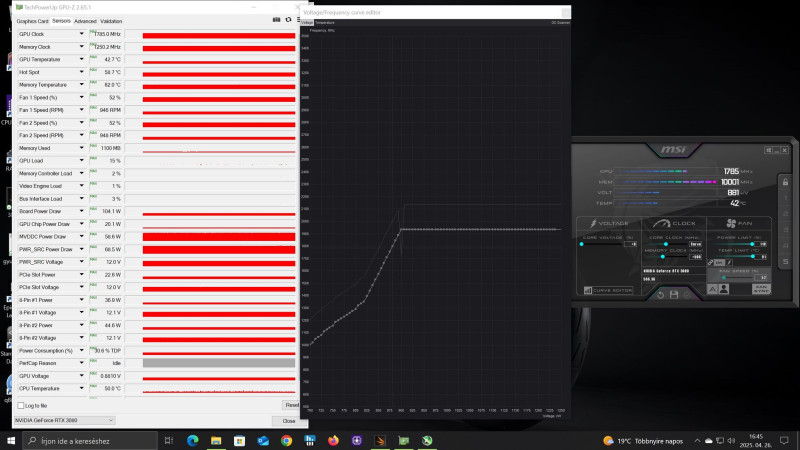Select Temperature tab in curve editor
The image size is (800, 450).
pos(325,22)
